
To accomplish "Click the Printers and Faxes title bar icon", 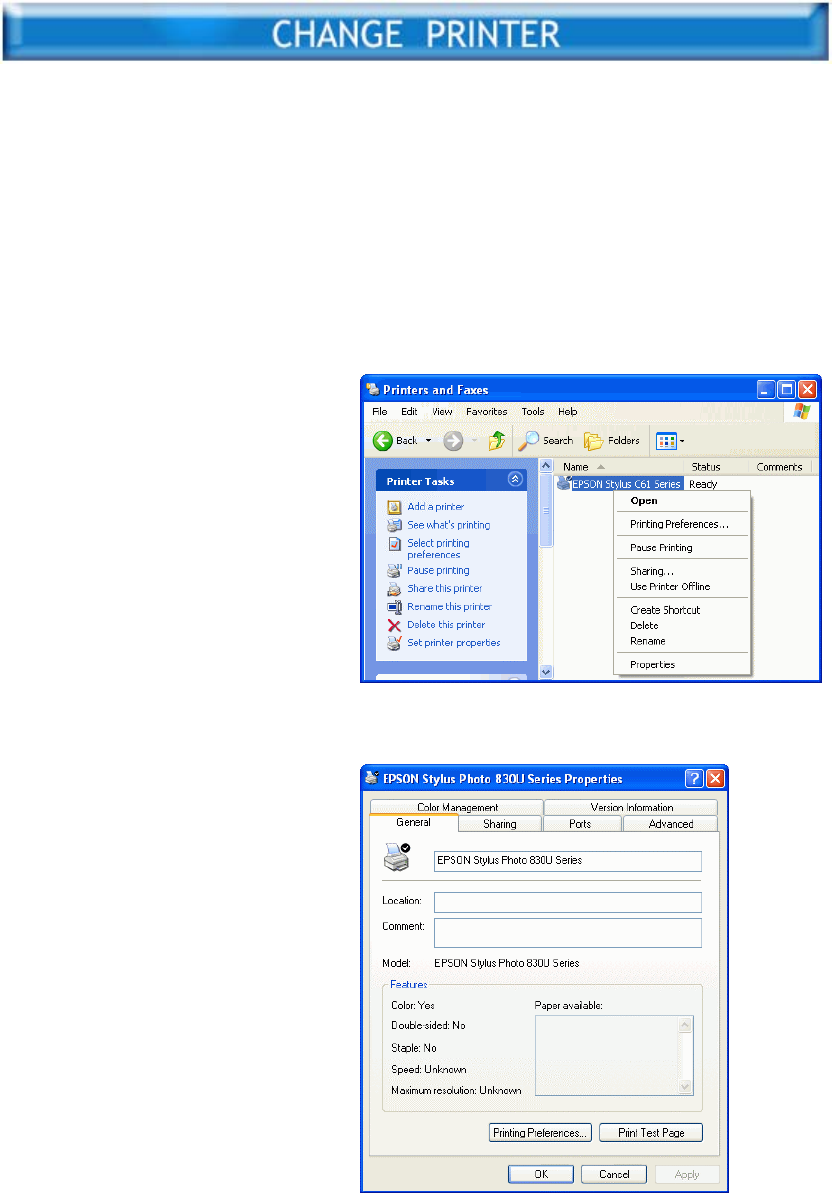I will point(373,389).
